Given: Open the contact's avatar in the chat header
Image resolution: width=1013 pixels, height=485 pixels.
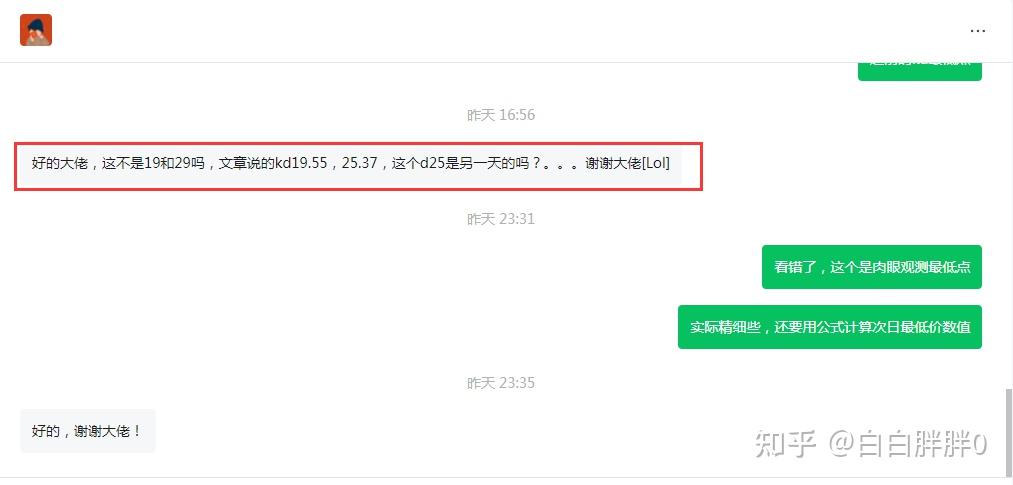Looking at the screenshot, I should coord(36,30).
